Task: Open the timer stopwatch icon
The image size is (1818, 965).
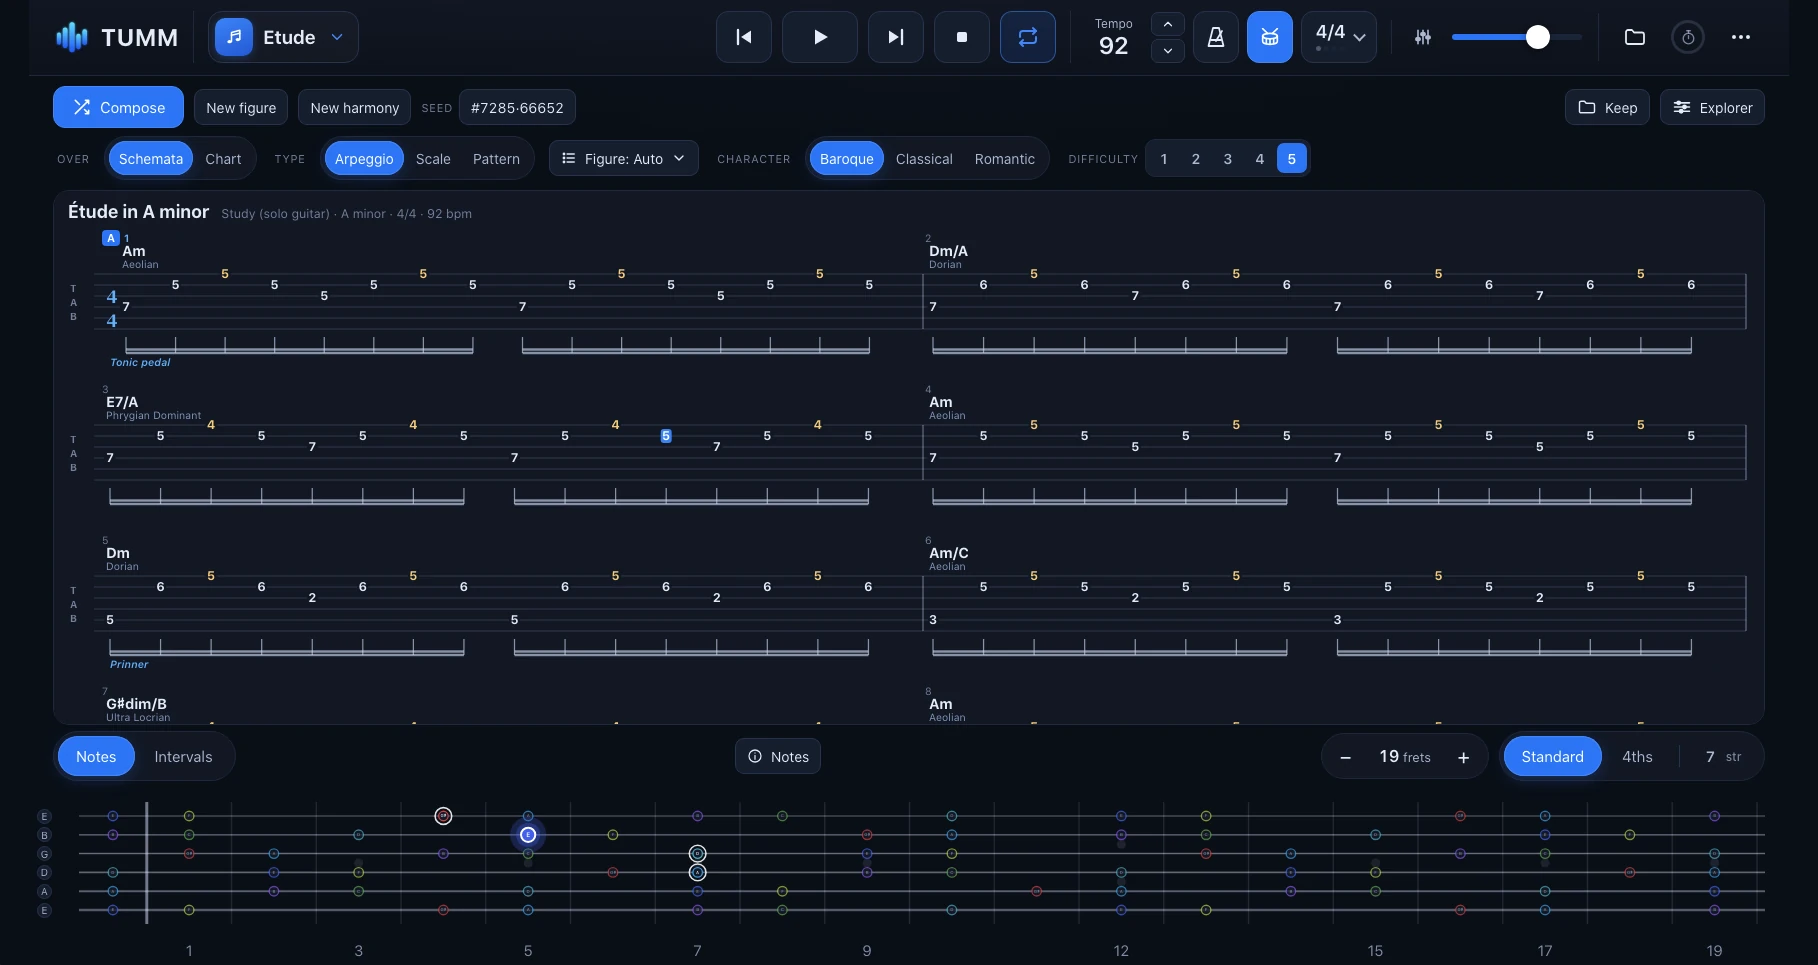Action: [x=1688, y=37]
